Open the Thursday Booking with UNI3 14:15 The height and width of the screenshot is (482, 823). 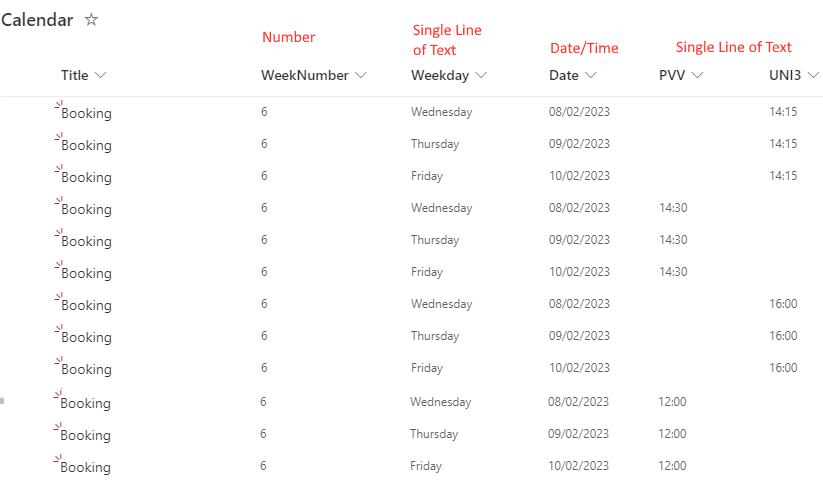[x=86, y=145]
